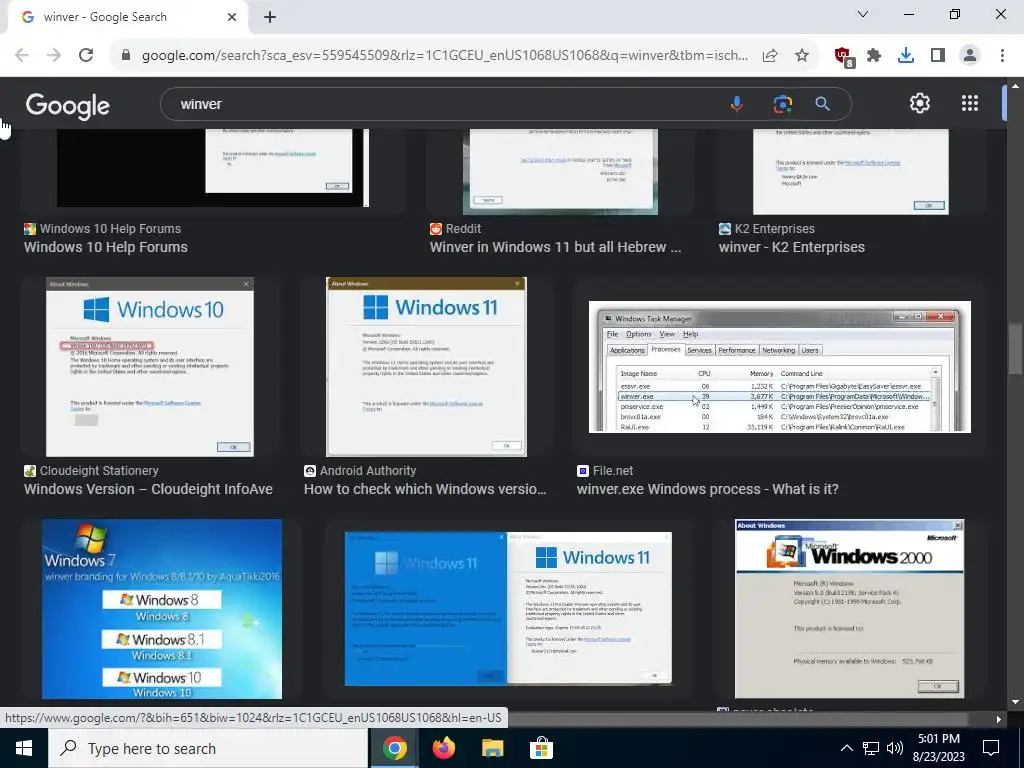The width and height of the screenshot is (1024, 768).
Task: Open Windows Version – Cloudeight InfoAve link
Action: tap(148, 489)
